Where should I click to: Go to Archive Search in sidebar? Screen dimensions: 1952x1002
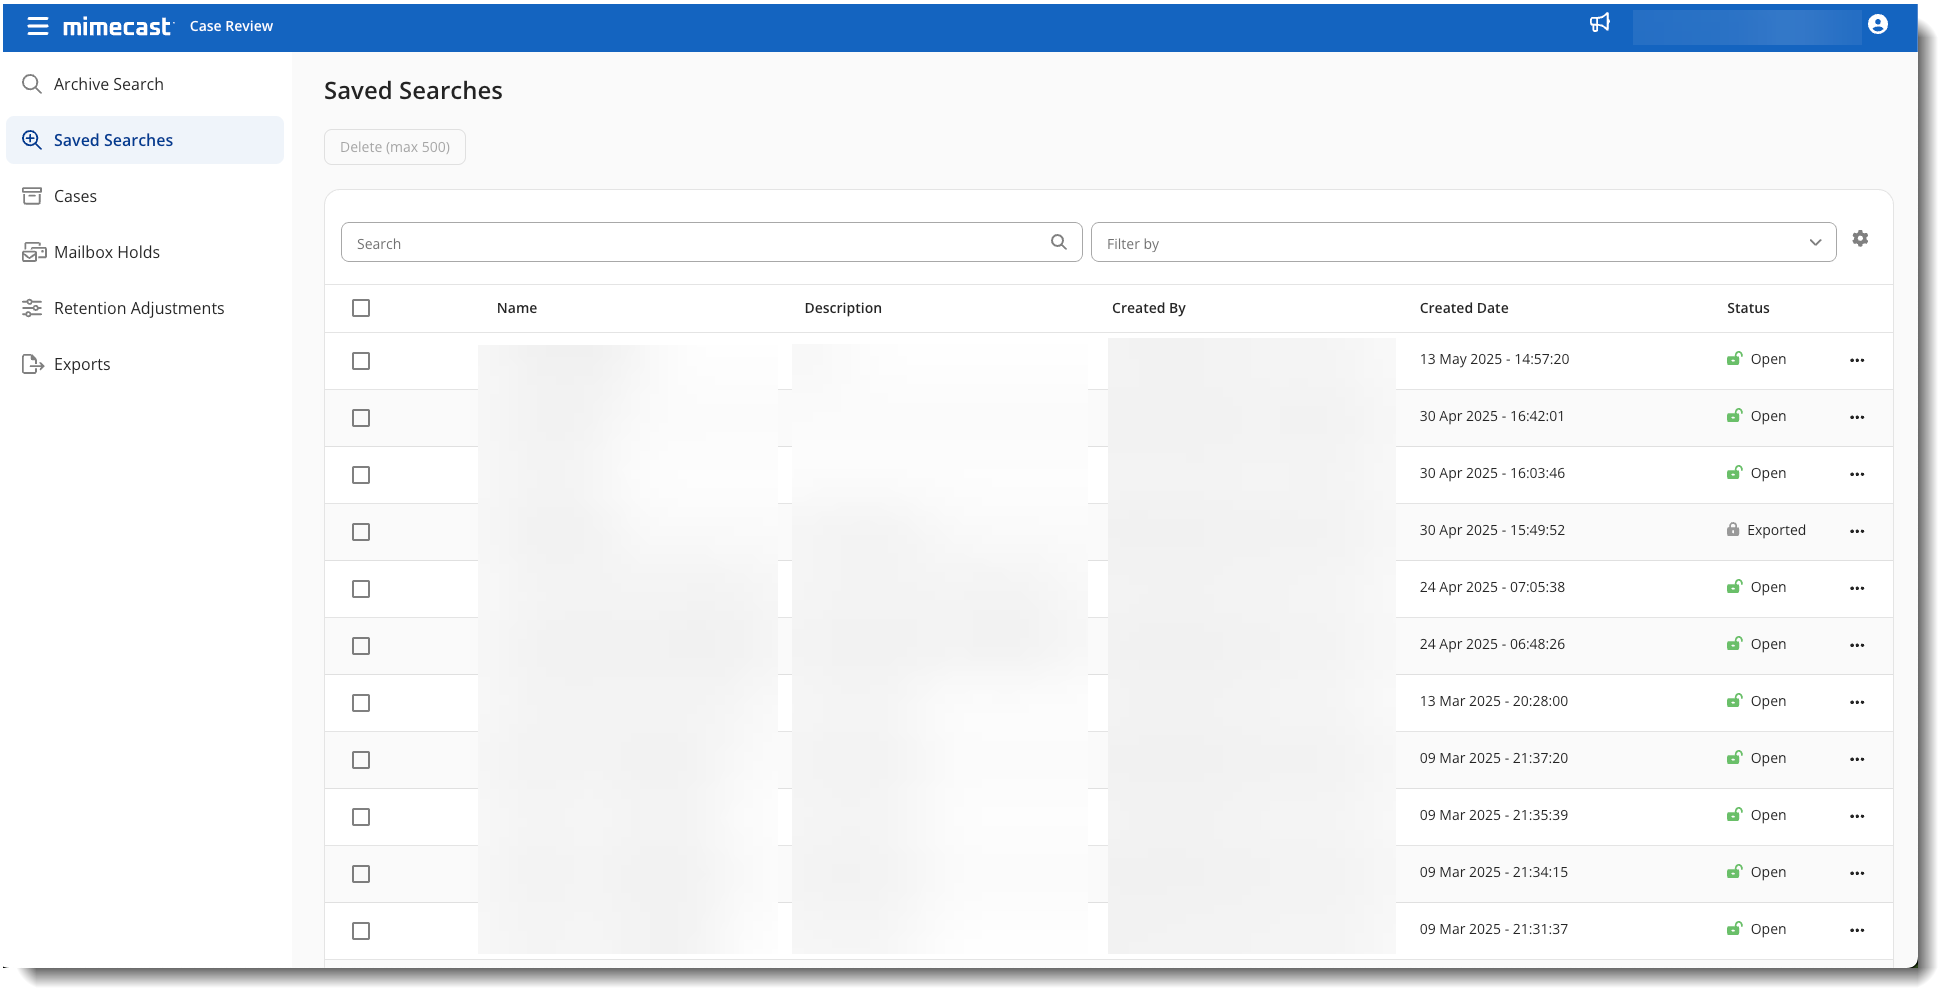[x=108, y=84]
